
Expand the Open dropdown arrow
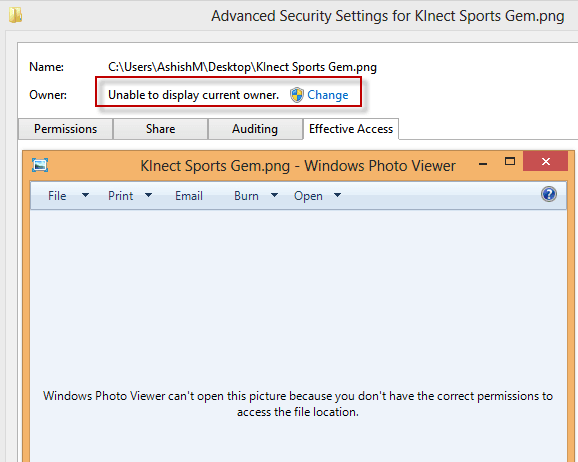(x=337, y=195)
